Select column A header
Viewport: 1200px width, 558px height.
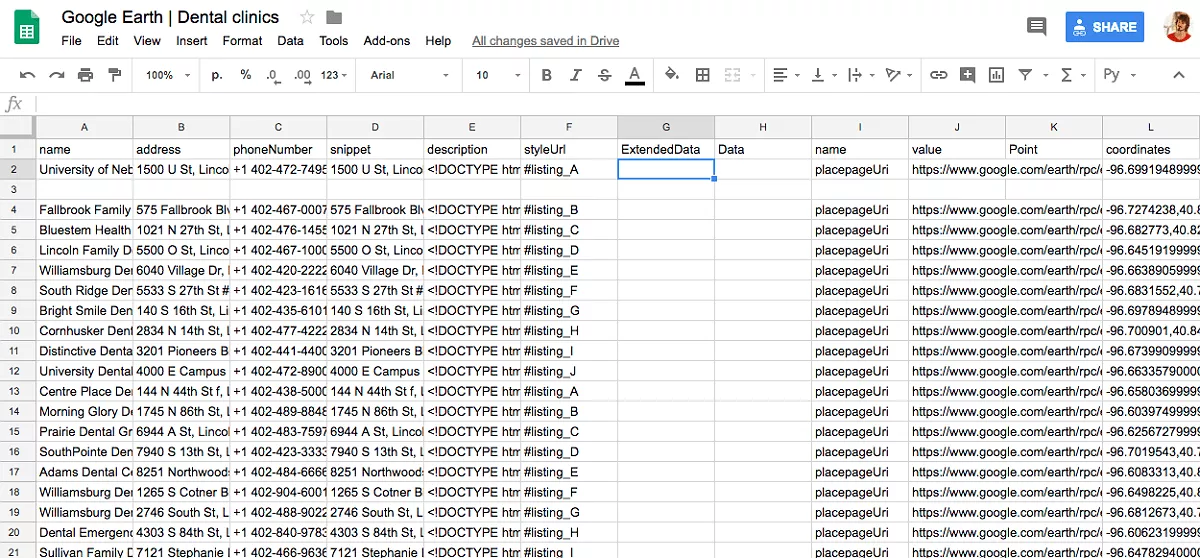point(84,127)
